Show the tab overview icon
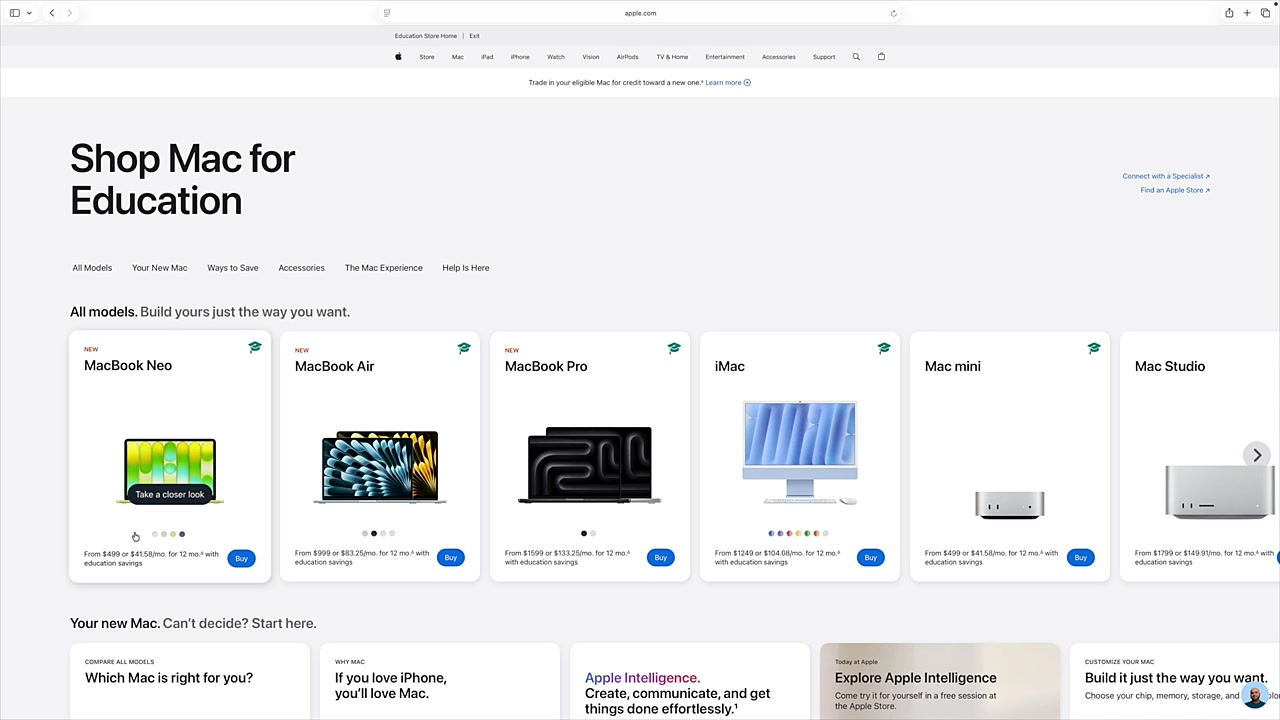 [x=1265, y=13]
